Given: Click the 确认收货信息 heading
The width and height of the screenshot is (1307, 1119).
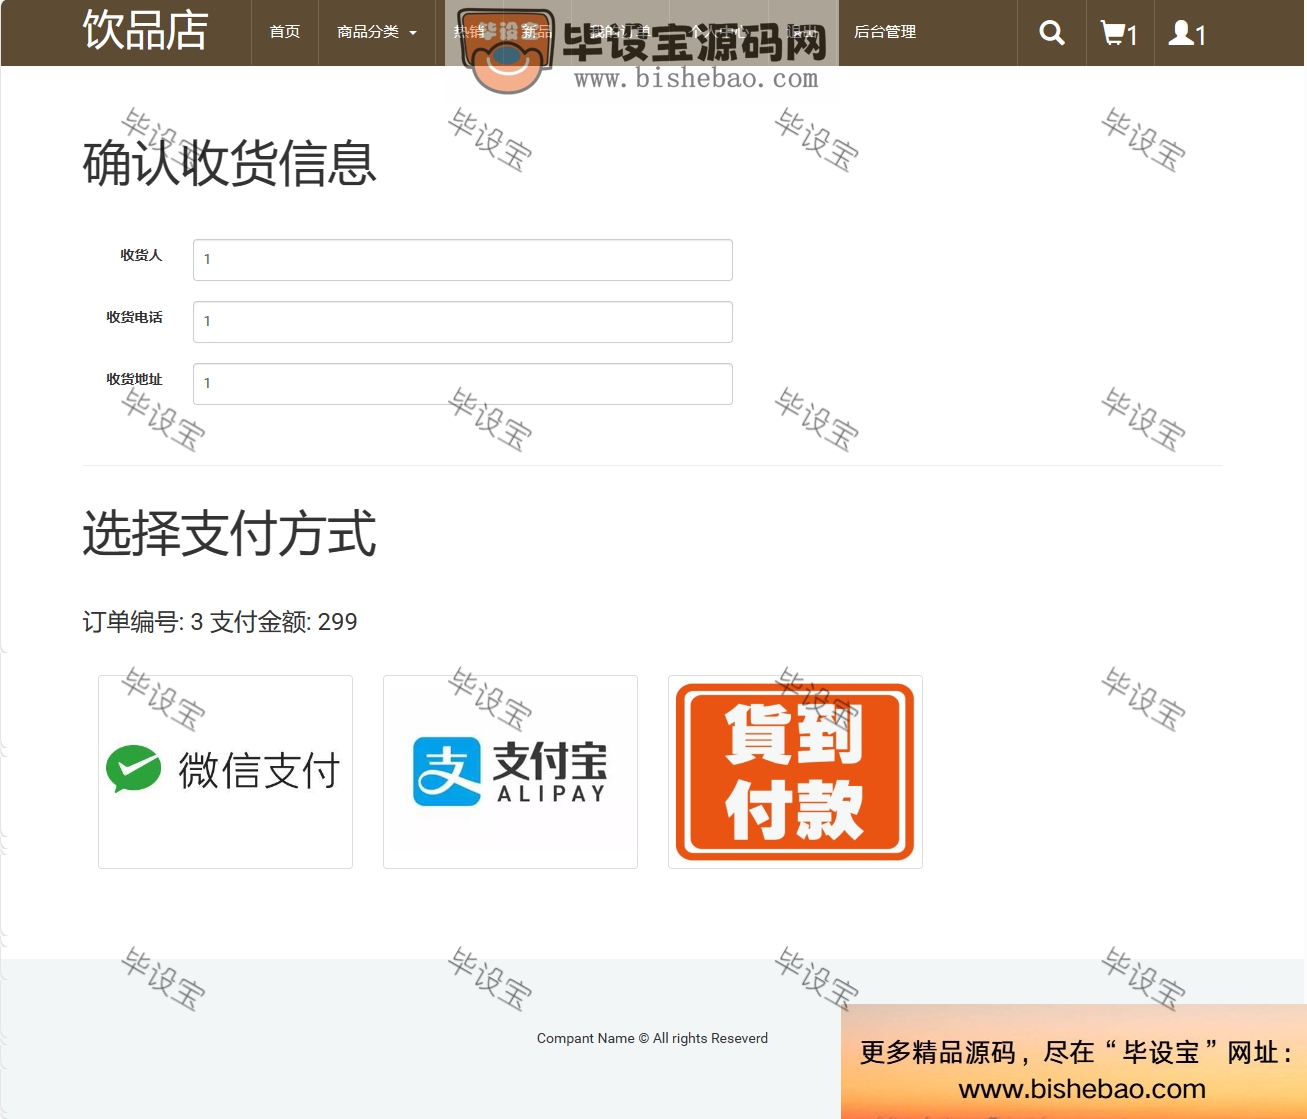Looking at the screenshot, I should tap(229, 163).
